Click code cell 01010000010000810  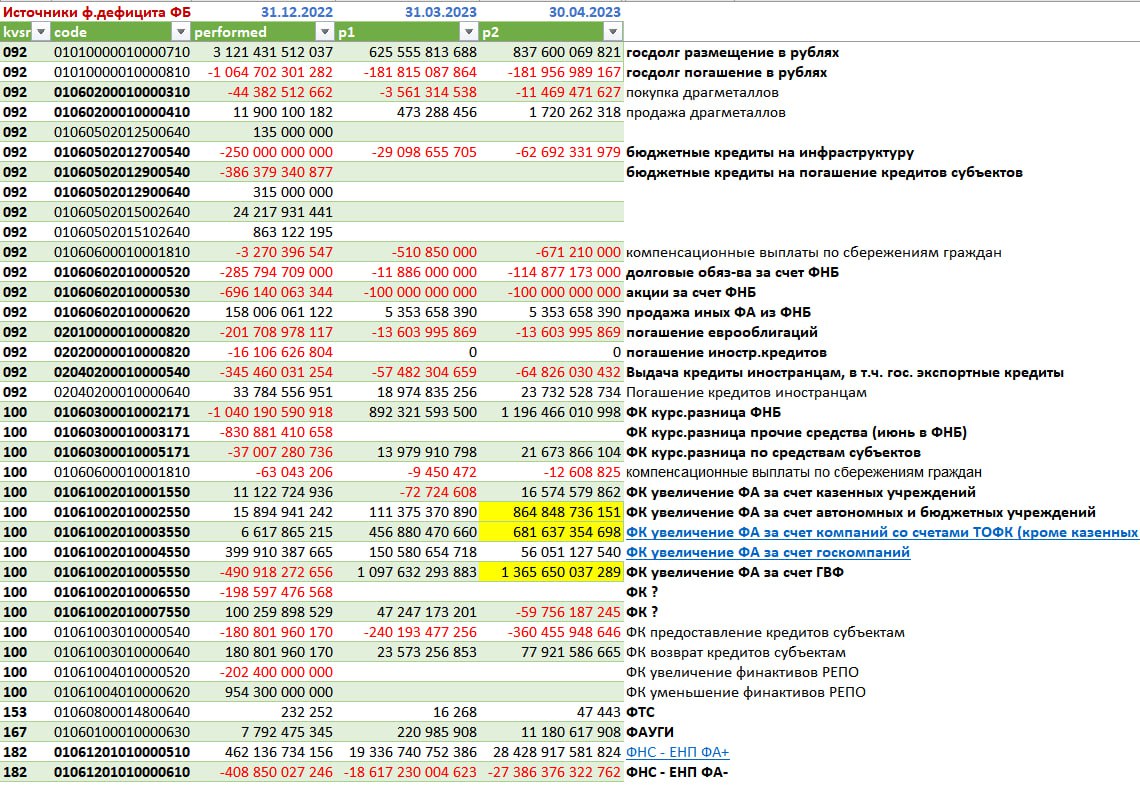coord(121,72)
